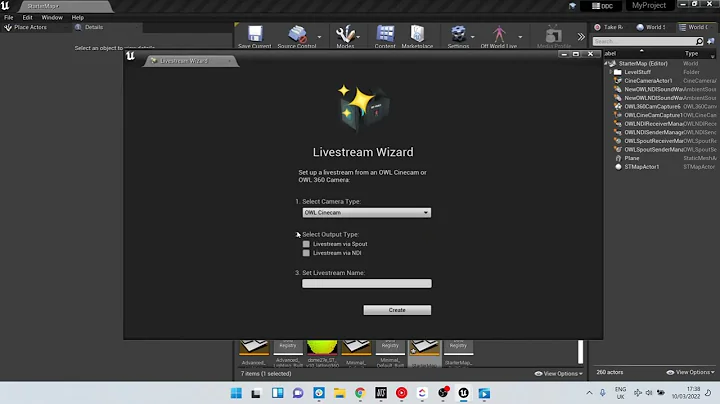Screen dimensions: 720x404
Task: Click the Set Livestream Name input field
Action: click(366, 284)
